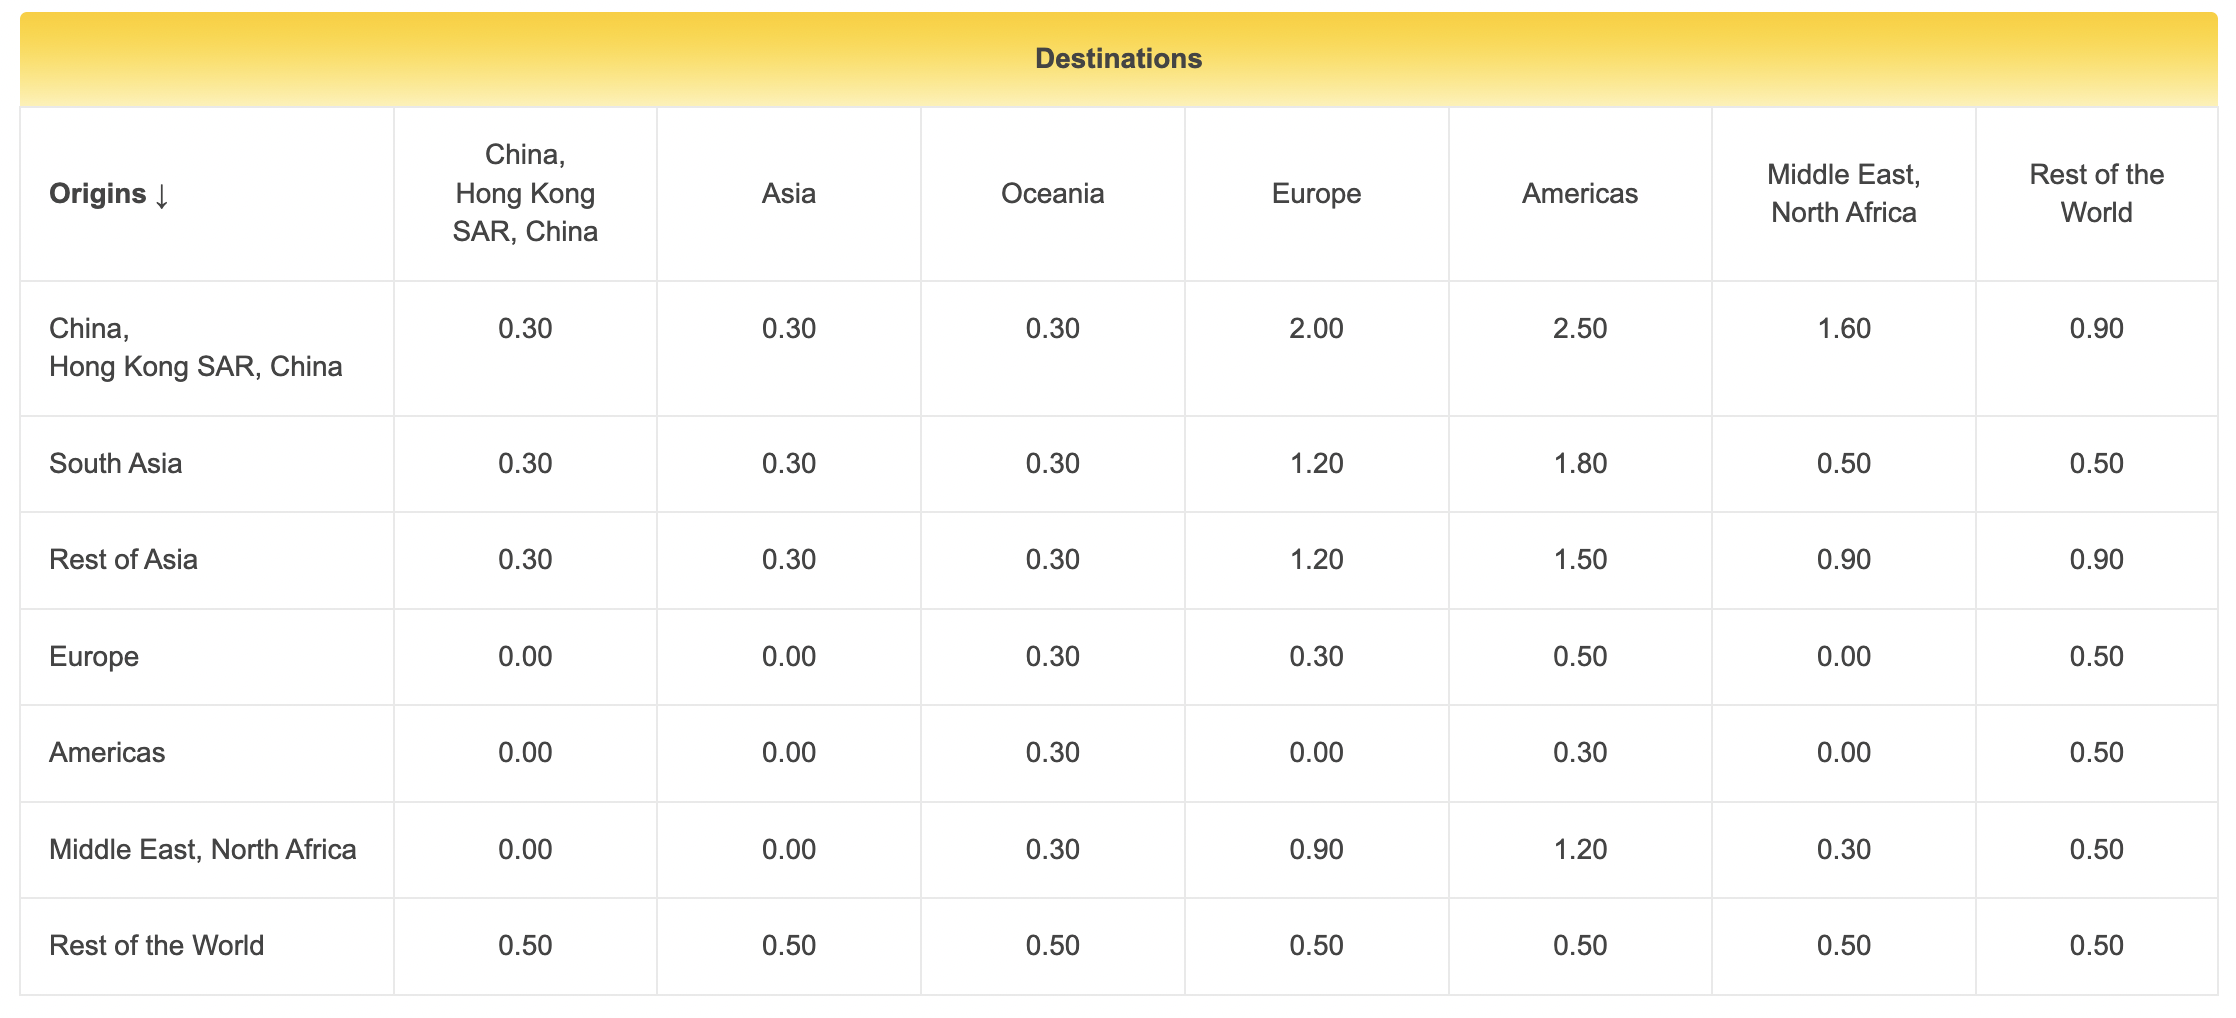Click 0.50 in Rest of World row, Americas column
This screenshot has height=1018, width=2236.
pyautogui.click(x=1580, y=945)
